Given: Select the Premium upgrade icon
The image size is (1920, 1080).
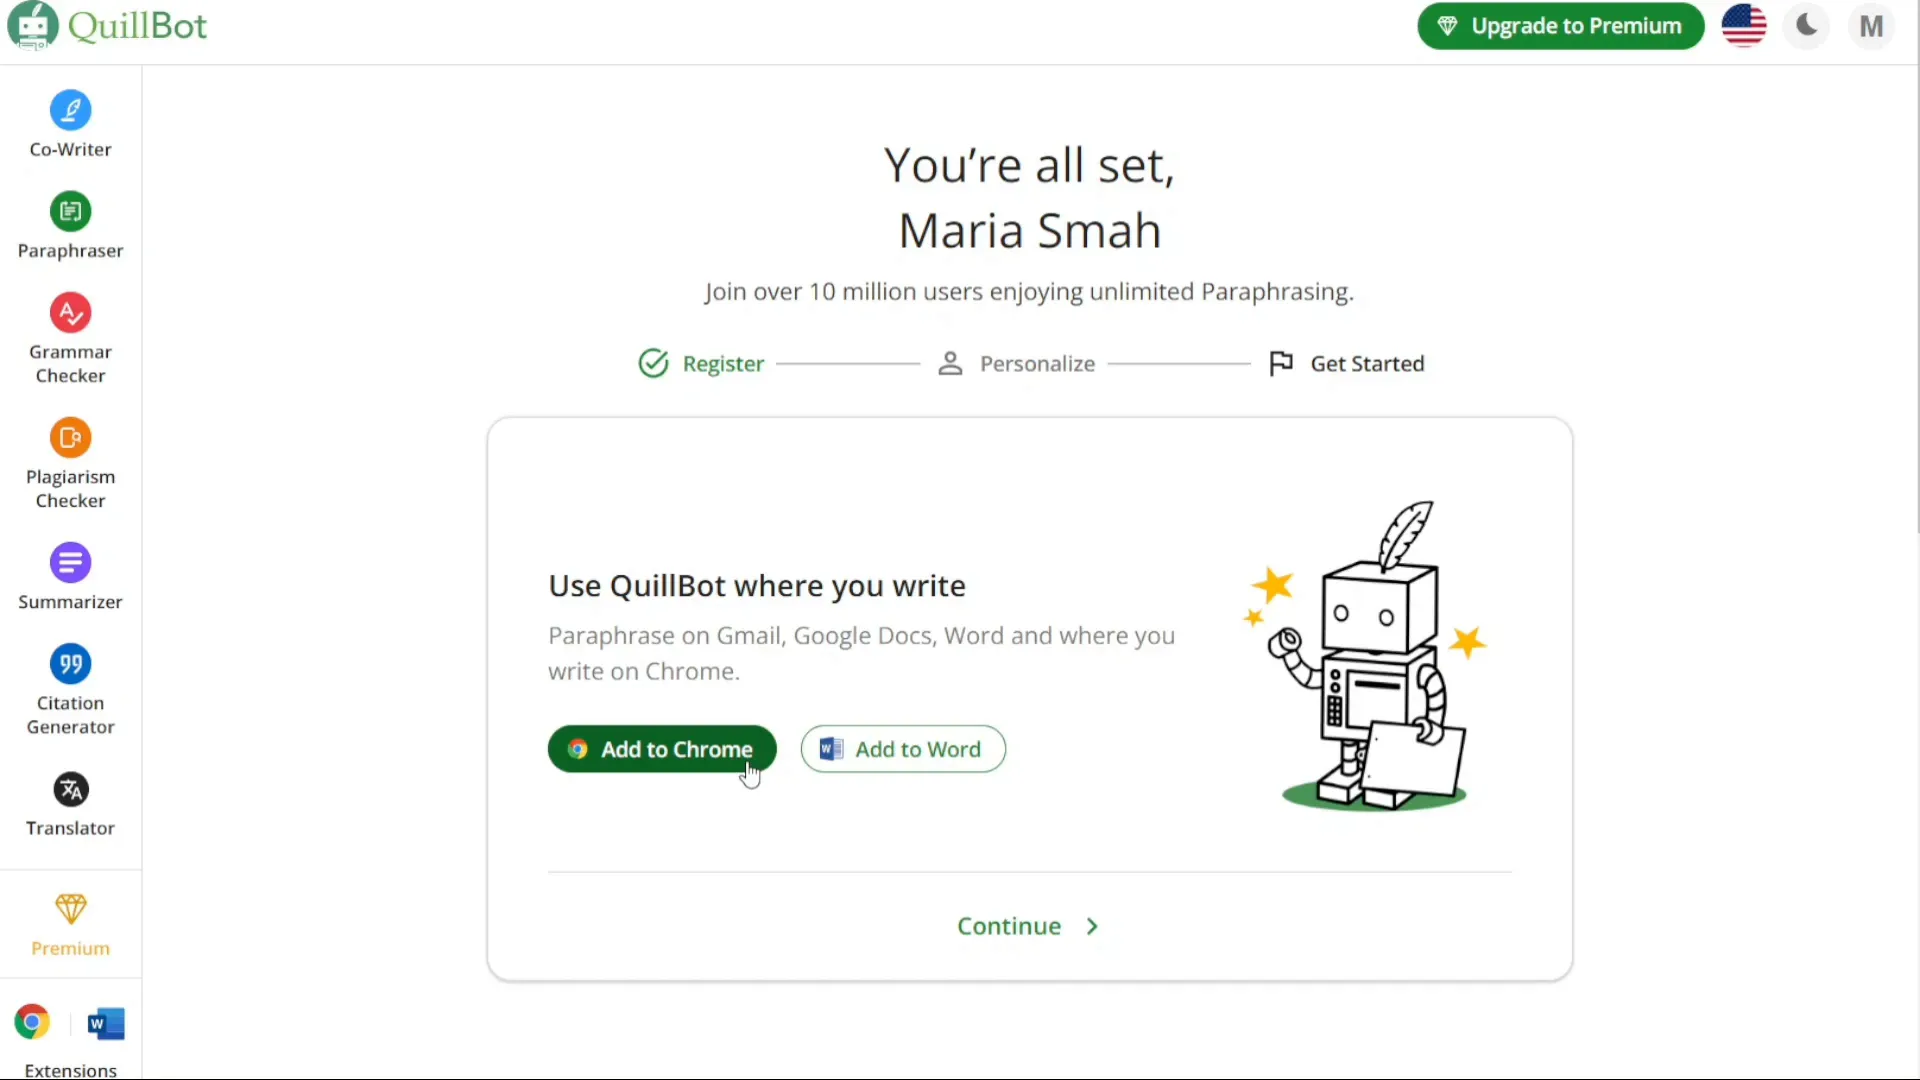Looking at the screenshot, I should [1447, 26].
